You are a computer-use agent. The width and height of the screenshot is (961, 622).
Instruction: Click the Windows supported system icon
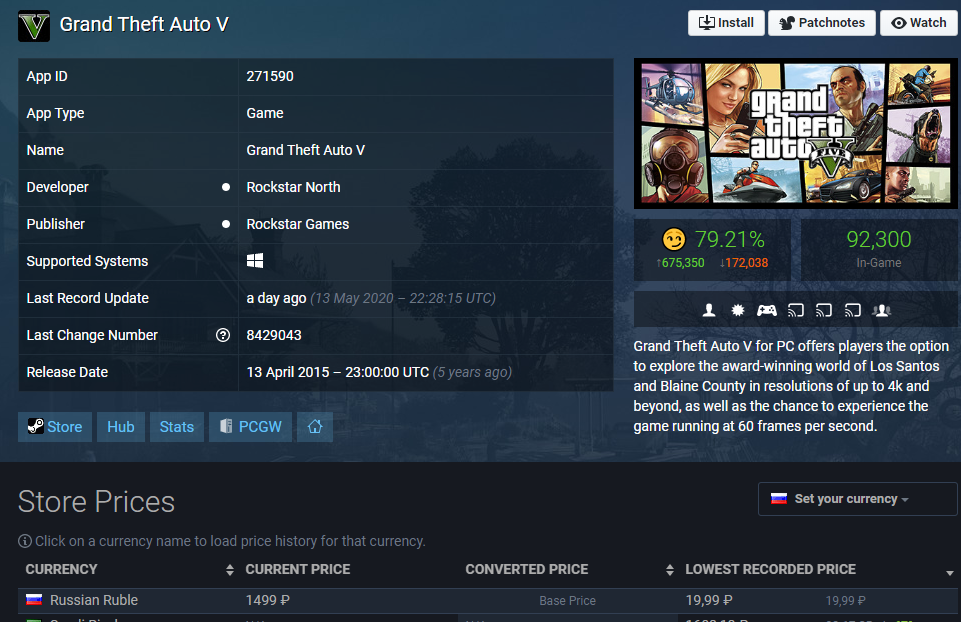255,261
